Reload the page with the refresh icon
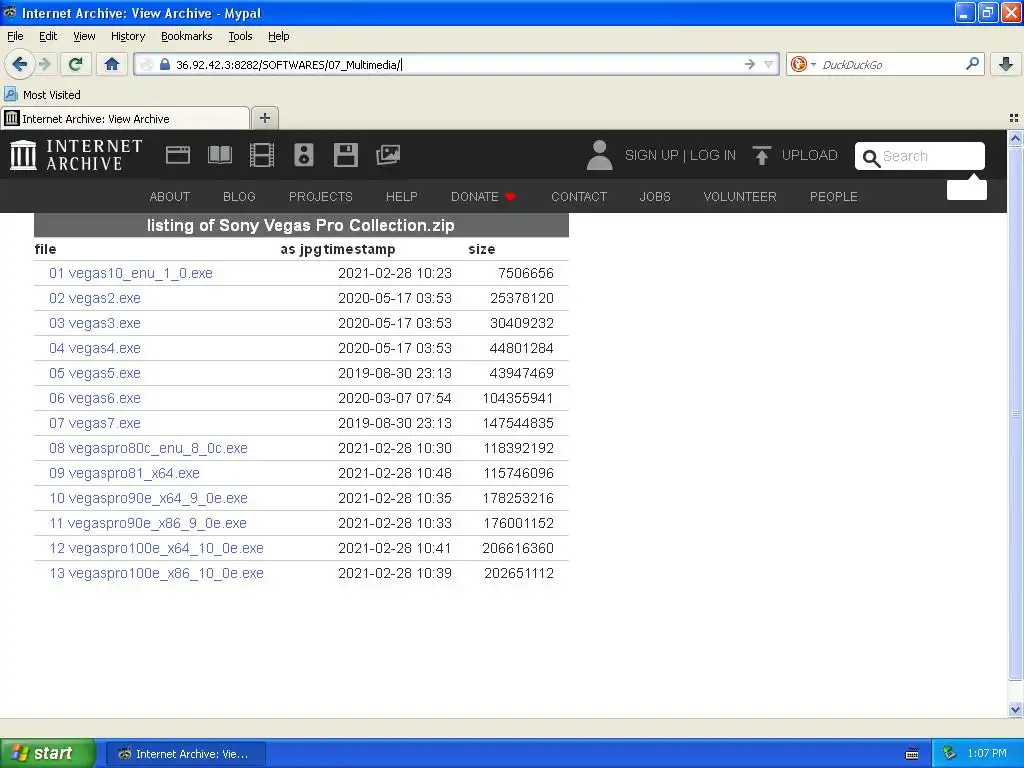This screenshot has height=768, width=1024. [x=75, y=64]
